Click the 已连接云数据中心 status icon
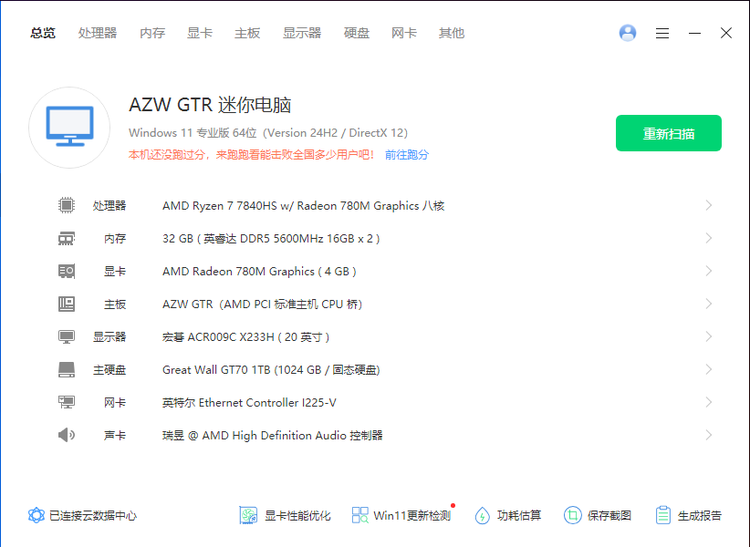The height and width of the screenshot is (547, 750). pyautogui.click(x=36, y=515)
